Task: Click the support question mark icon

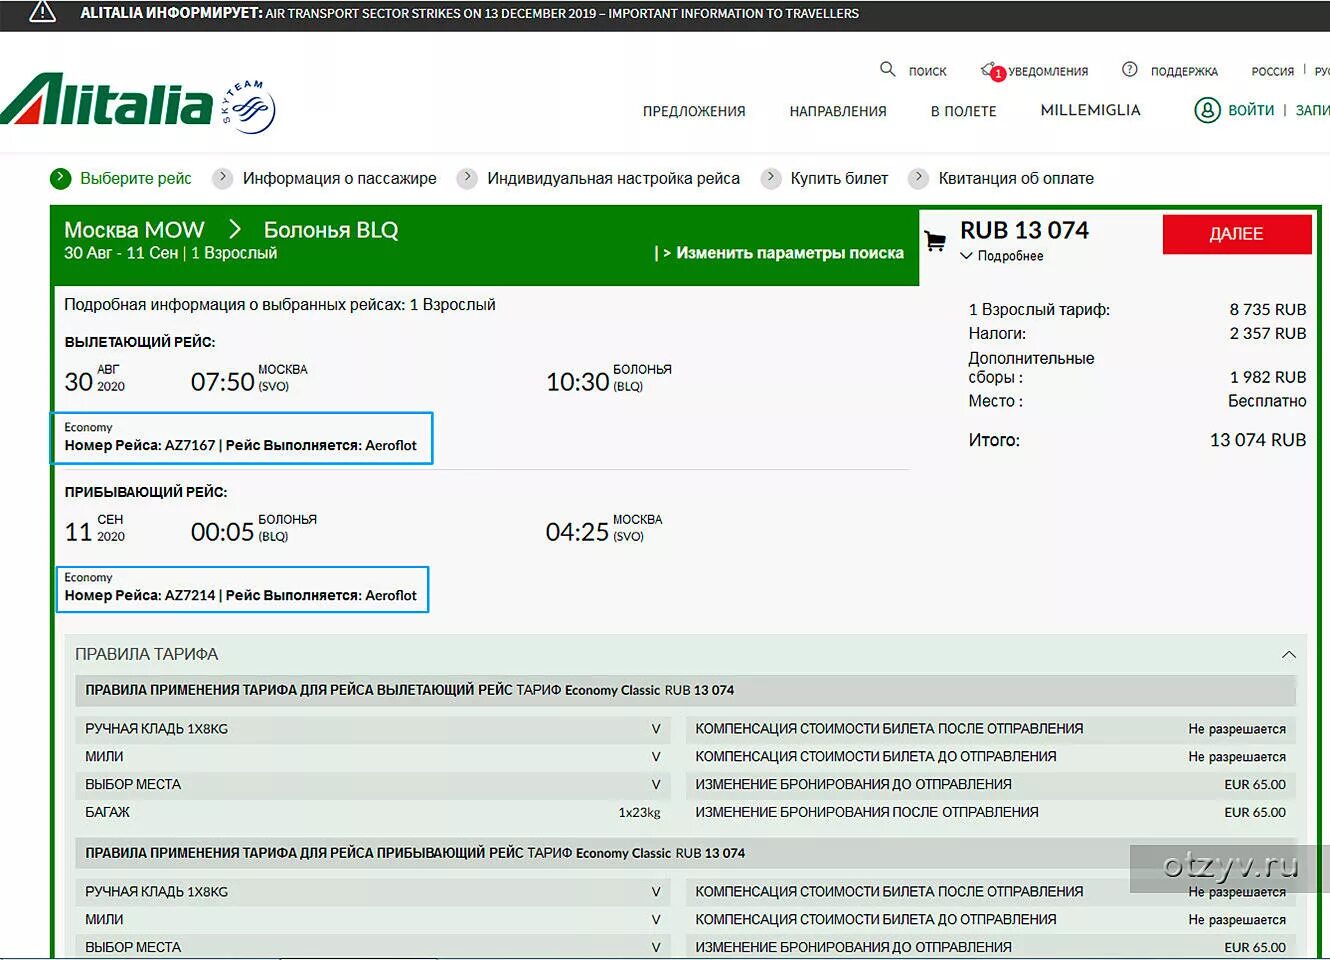Action: coord(1129,69)
